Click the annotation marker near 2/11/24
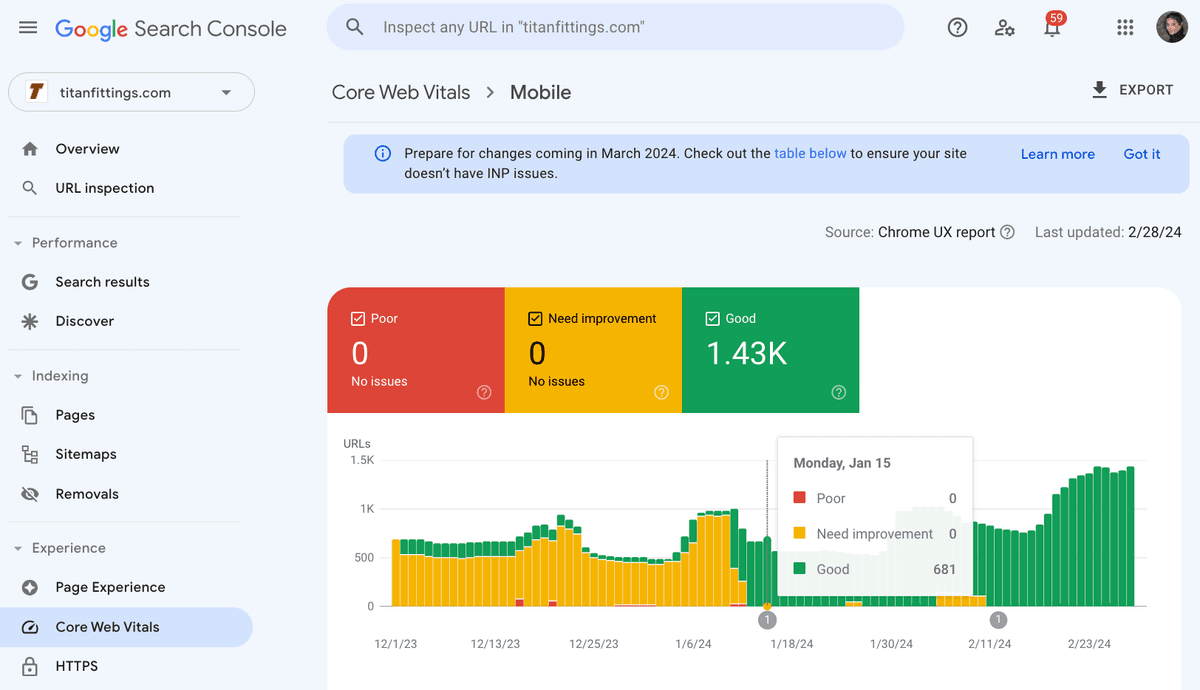The image size is (1200, 690). point(997,620)
